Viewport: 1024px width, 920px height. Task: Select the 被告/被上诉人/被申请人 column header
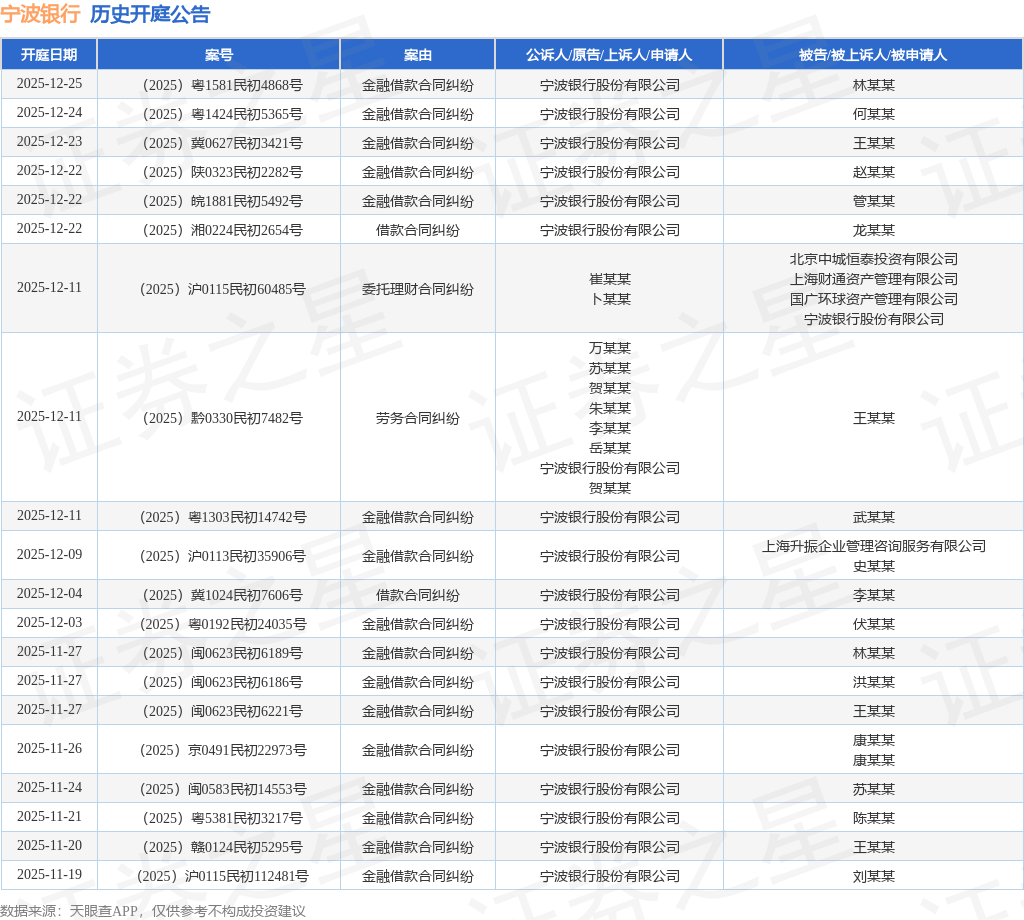coord(873,55)
